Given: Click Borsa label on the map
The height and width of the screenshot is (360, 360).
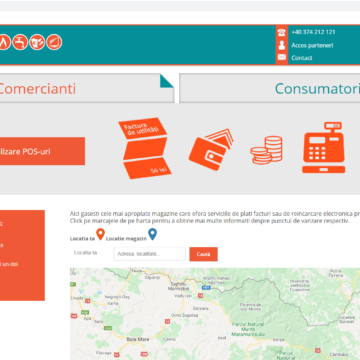Looking at the screenshot, I should point(278,340).
